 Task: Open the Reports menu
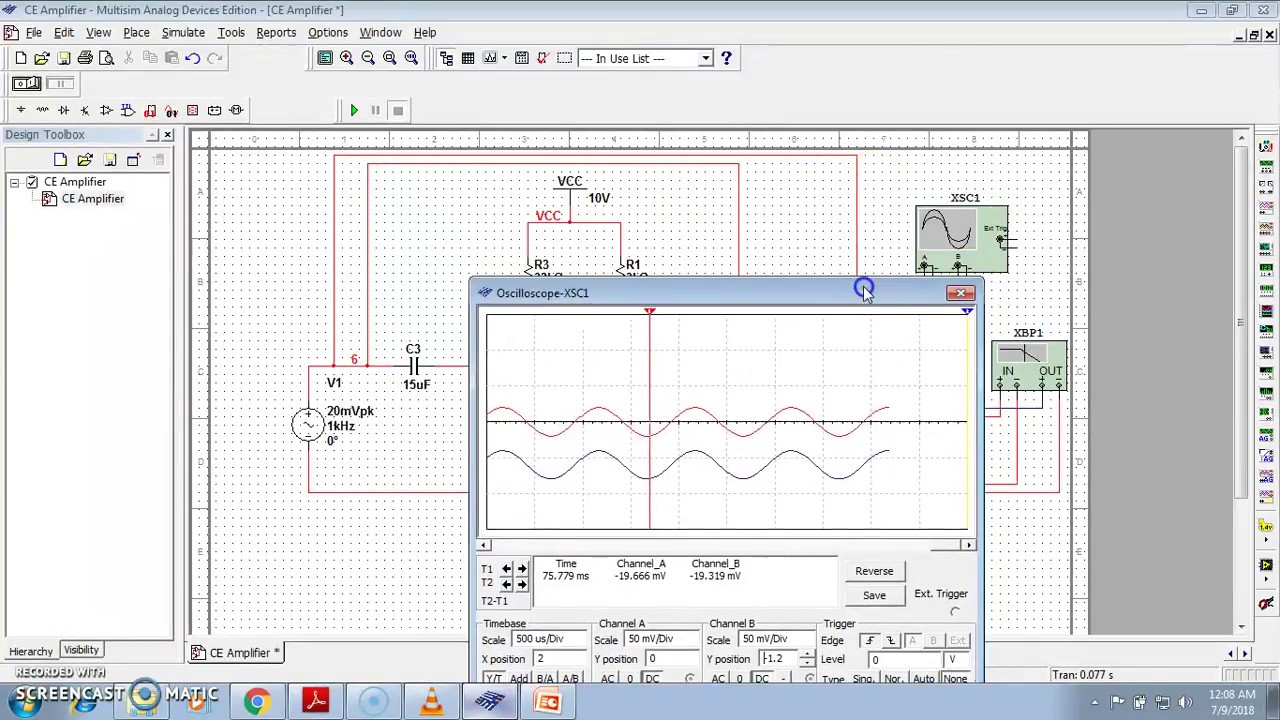point(276,32)
